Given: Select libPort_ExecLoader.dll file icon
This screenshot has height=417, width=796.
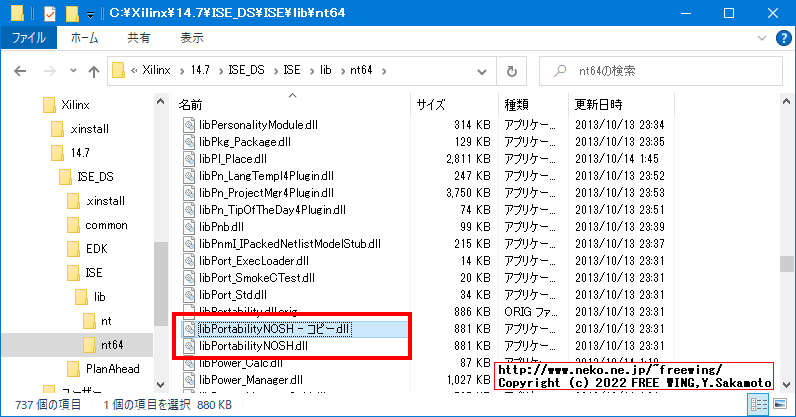Looking at the screenshot, I should [x=189, y=261].
